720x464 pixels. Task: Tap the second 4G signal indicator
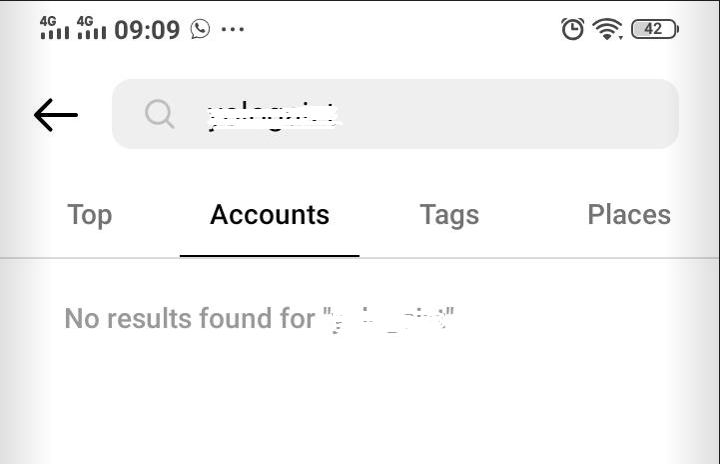point(92,28)
